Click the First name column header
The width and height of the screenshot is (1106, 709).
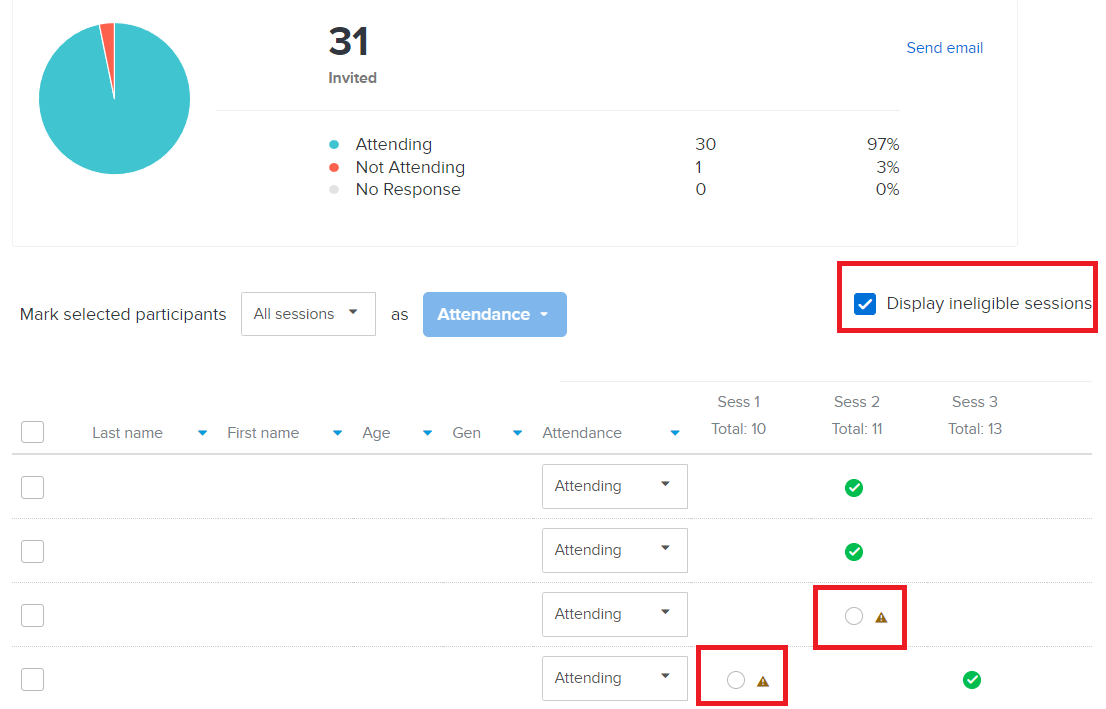263,433
